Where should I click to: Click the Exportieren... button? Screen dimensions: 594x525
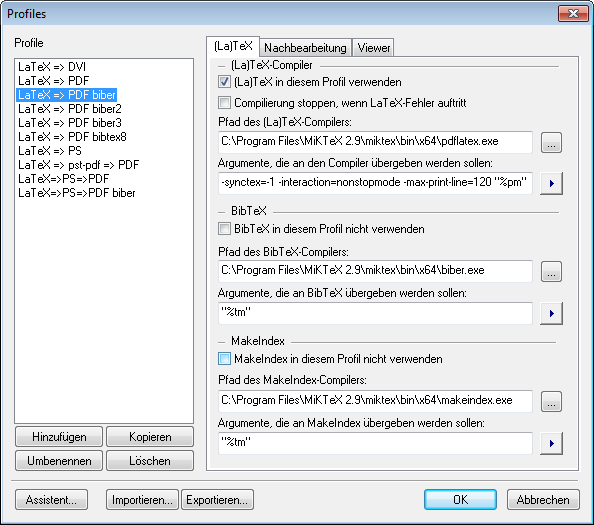pyautogui.click(x=217, y=500)
